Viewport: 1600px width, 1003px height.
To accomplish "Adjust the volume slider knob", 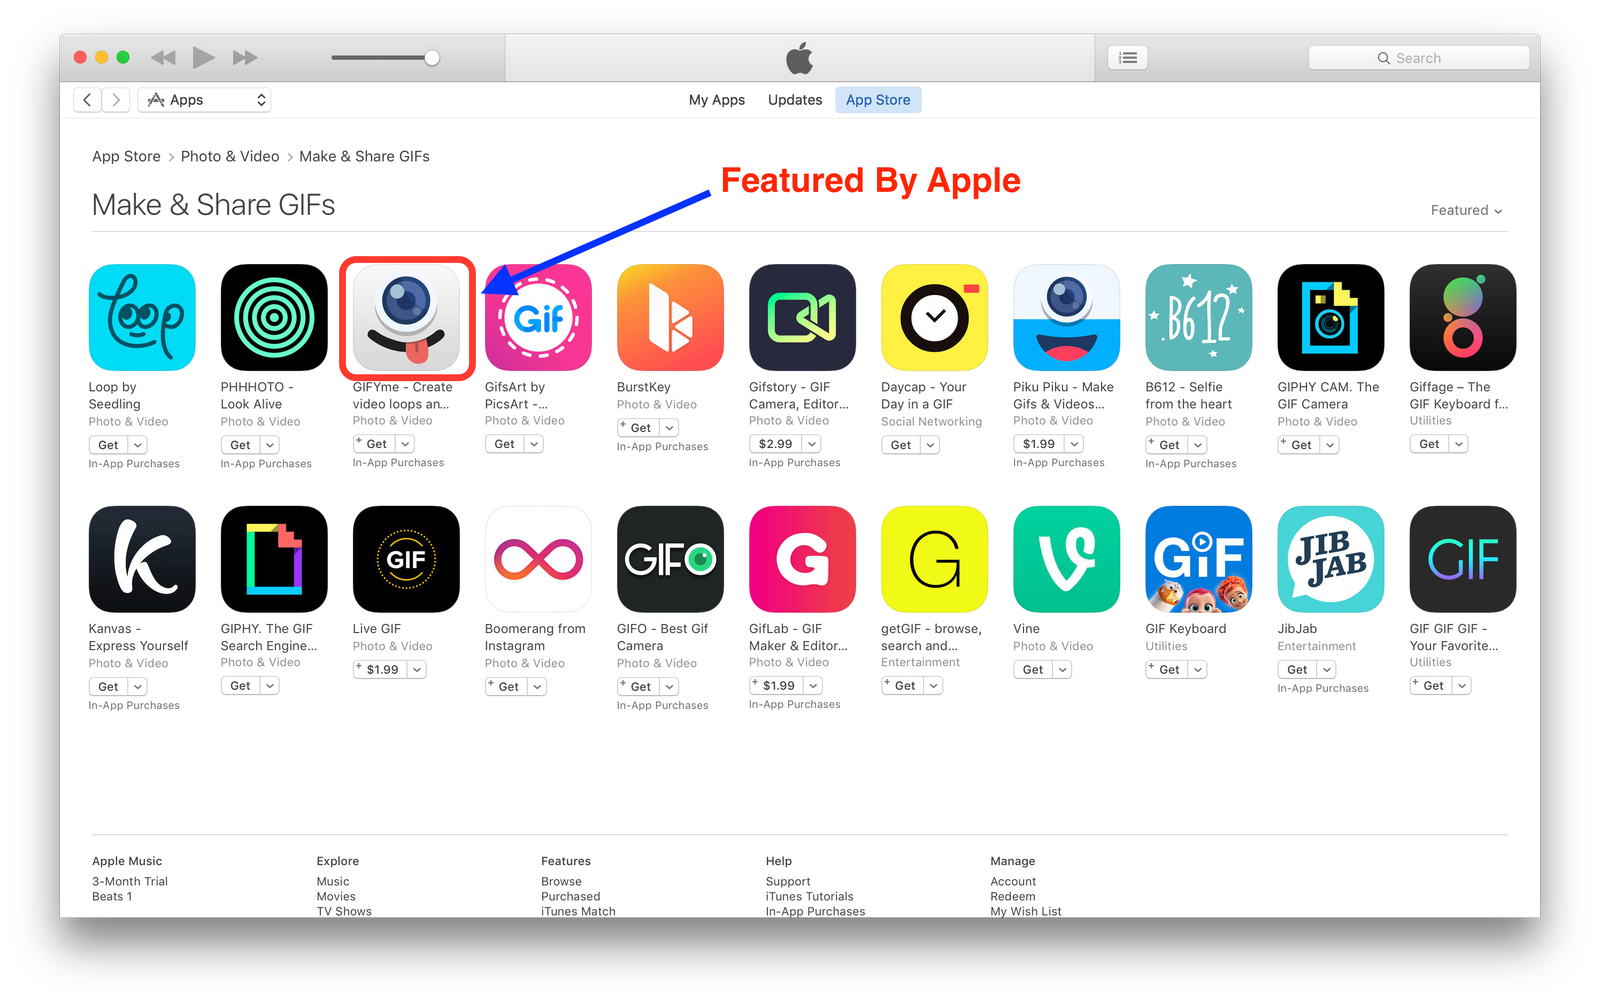I will pyautogui.click(x=432, y=58).
